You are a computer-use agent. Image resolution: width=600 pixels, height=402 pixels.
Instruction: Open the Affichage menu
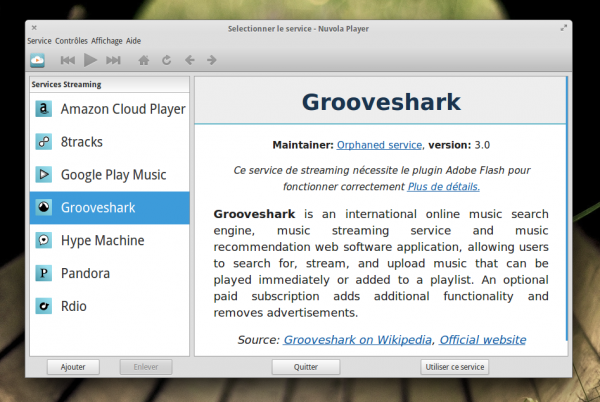coord(107,41)
